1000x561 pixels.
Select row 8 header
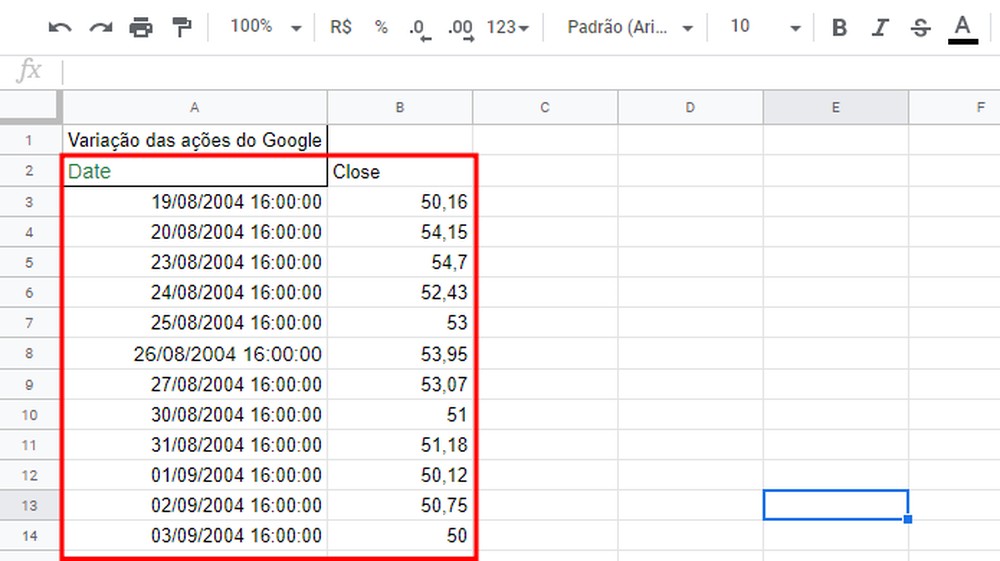point(30,353)
